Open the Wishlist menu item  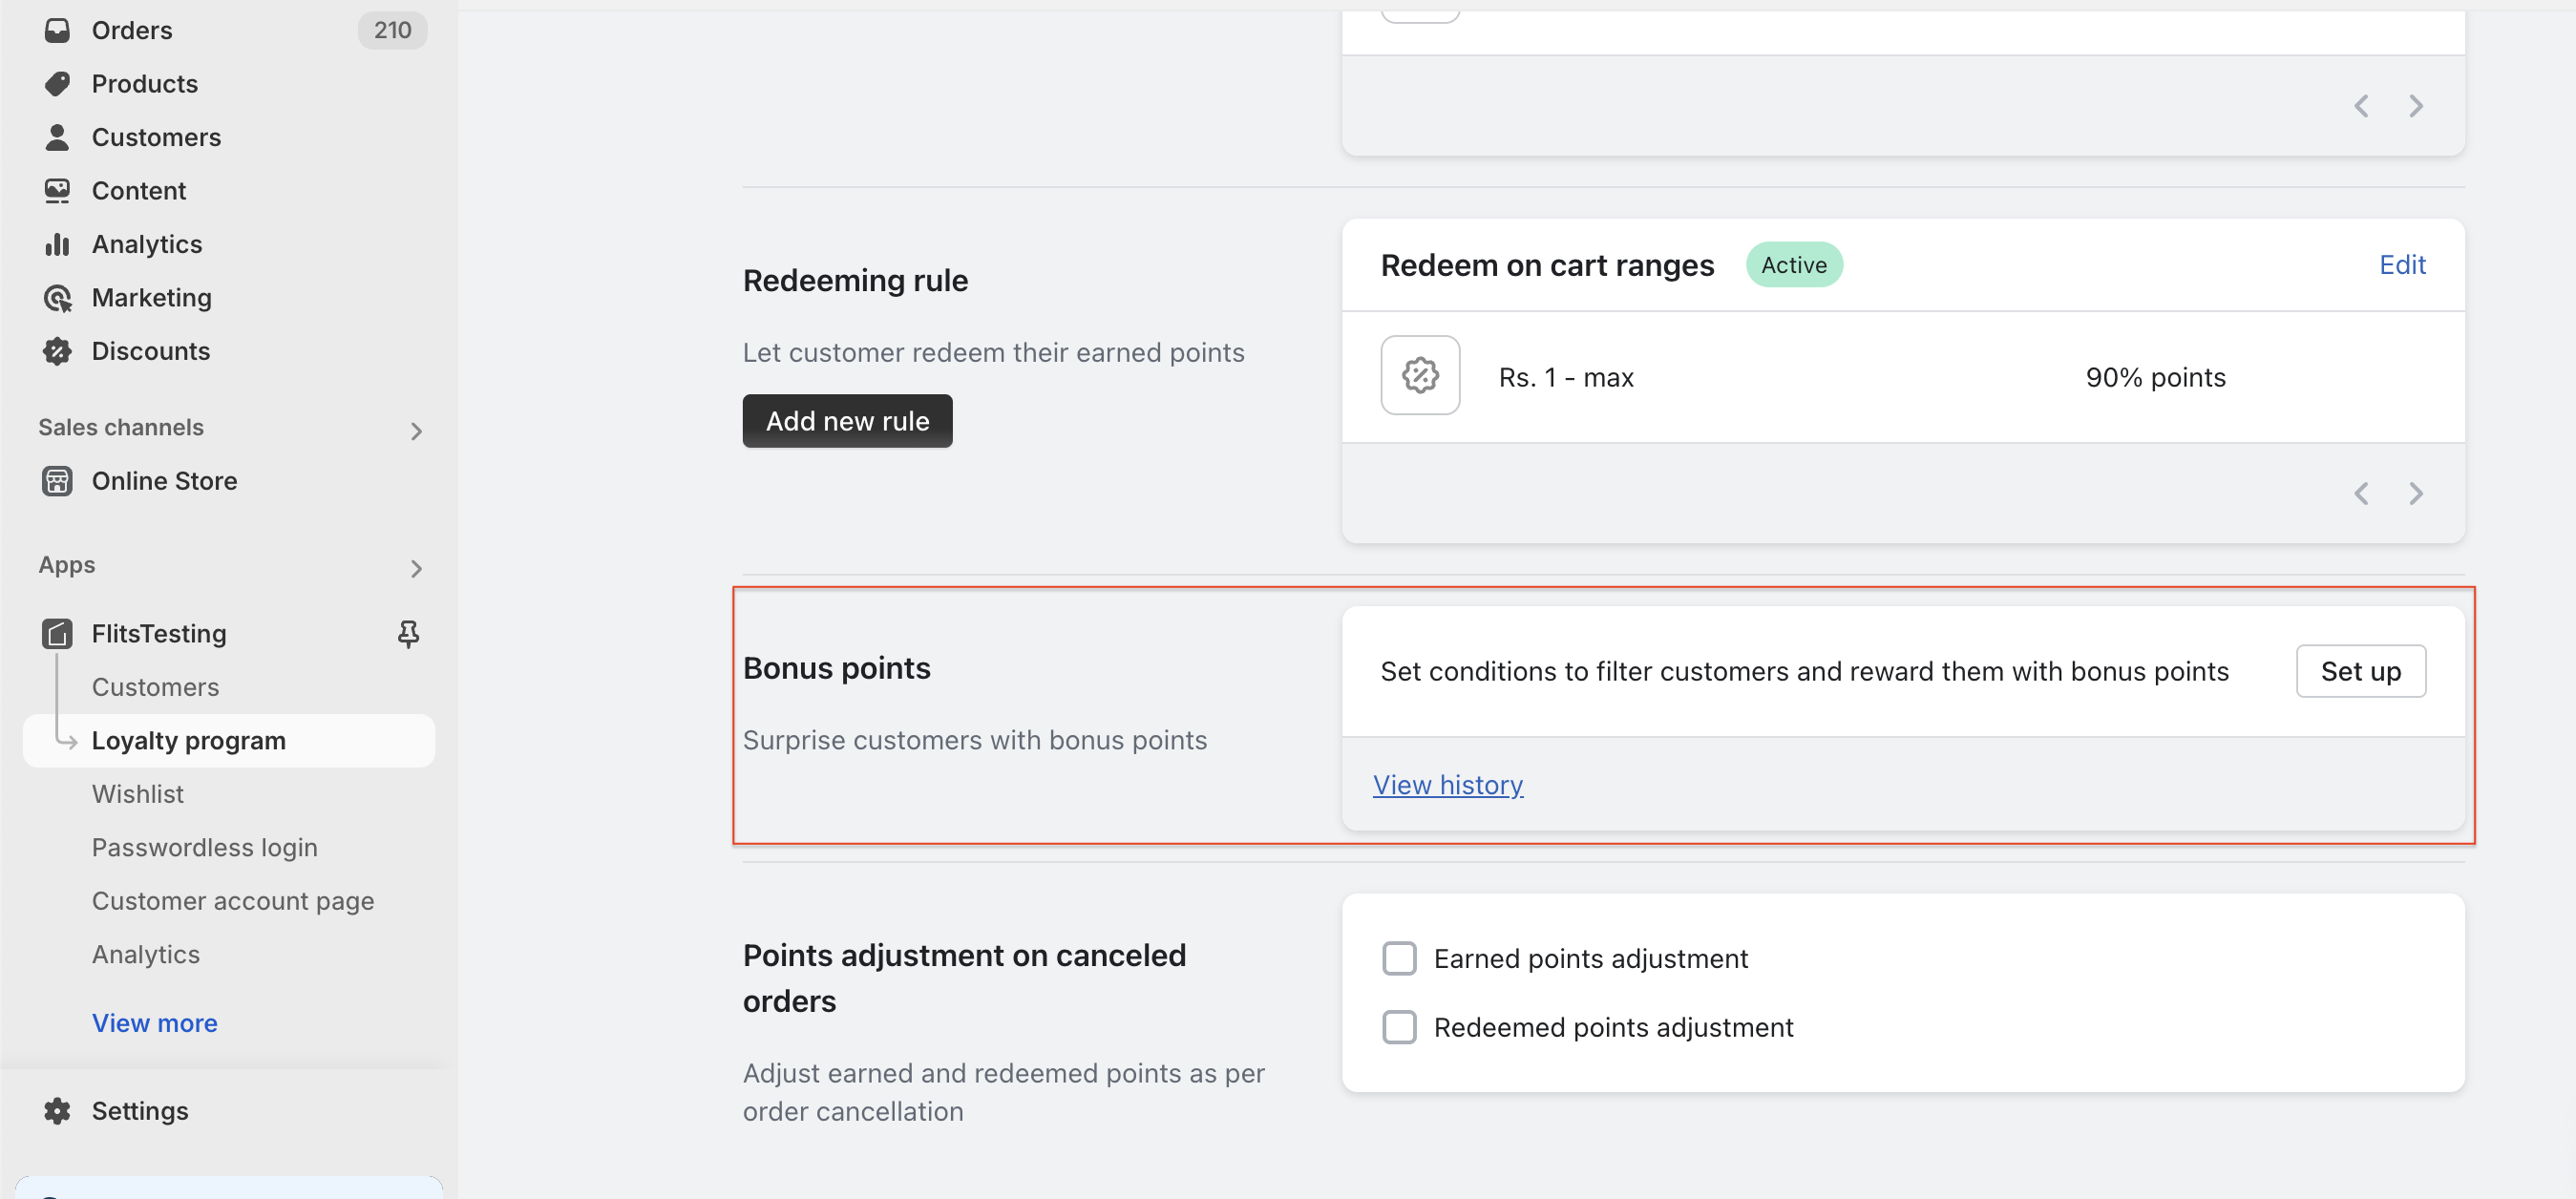138,794
